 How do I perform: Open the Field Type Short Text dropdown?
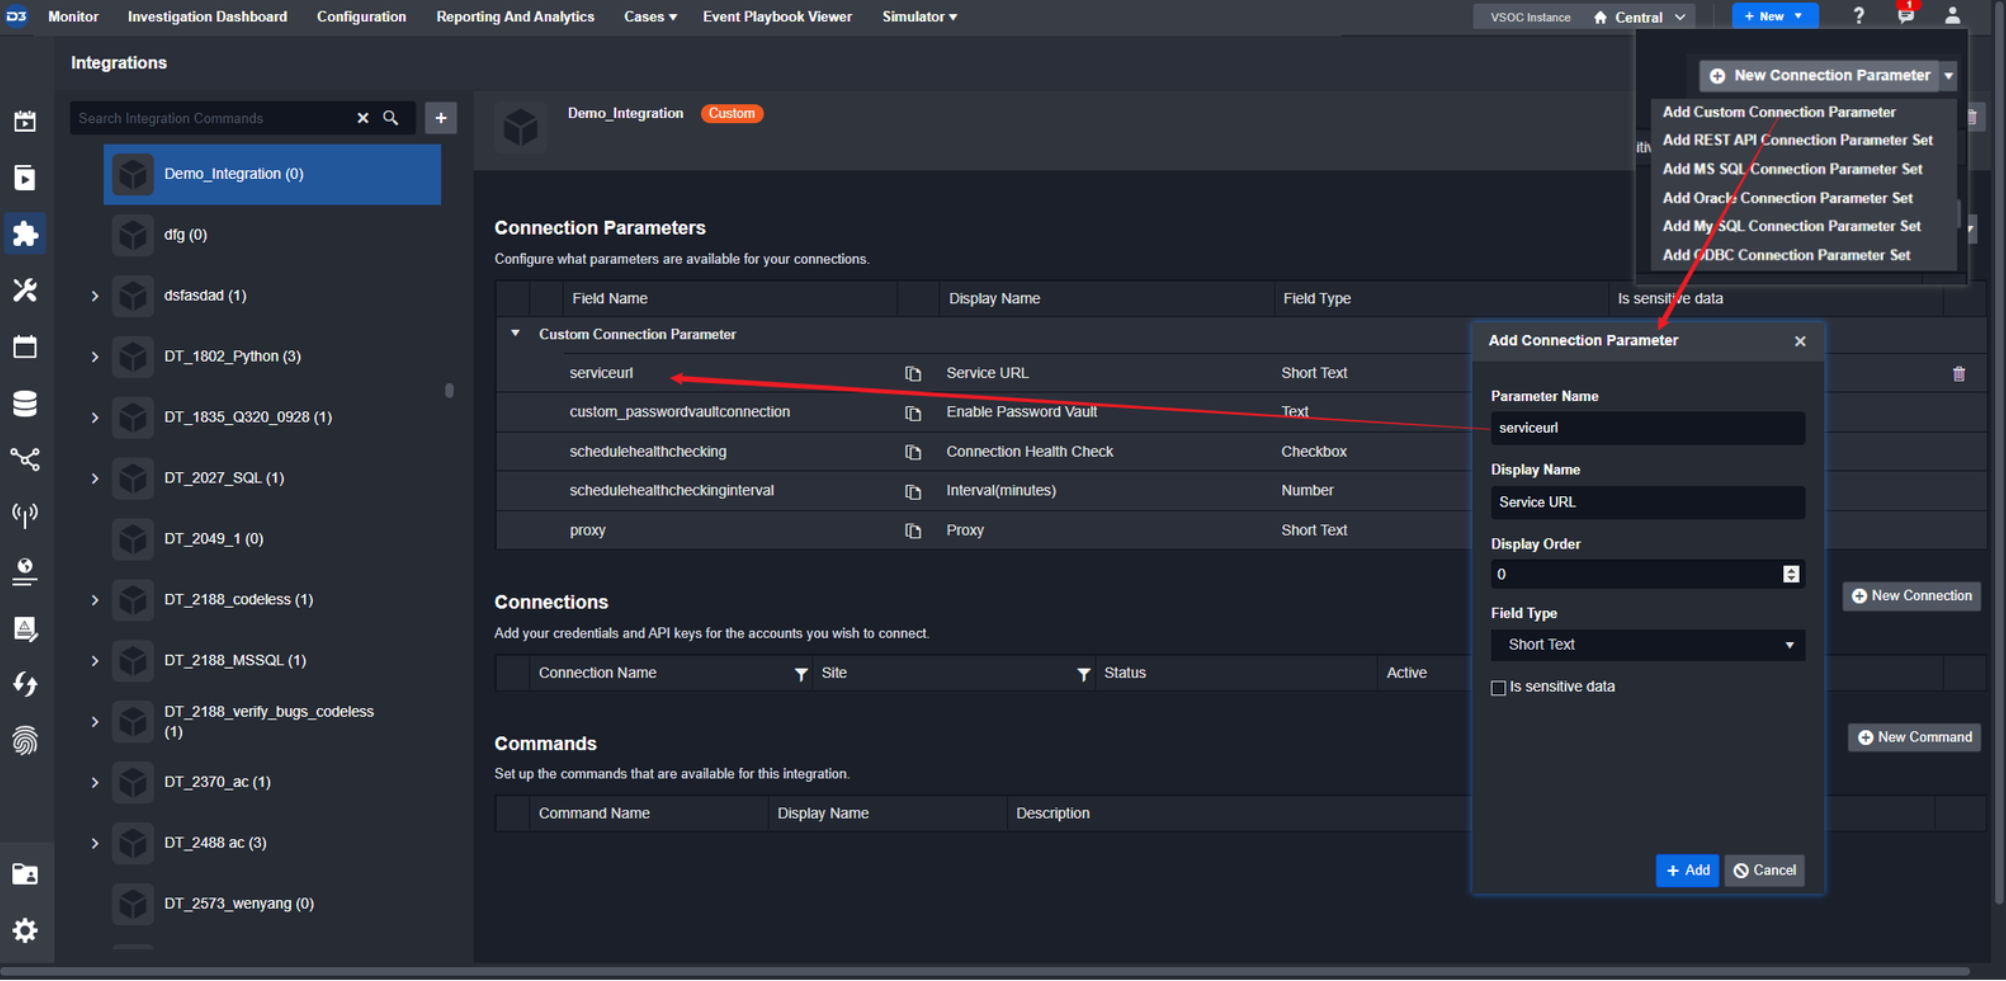[1647, 645]
